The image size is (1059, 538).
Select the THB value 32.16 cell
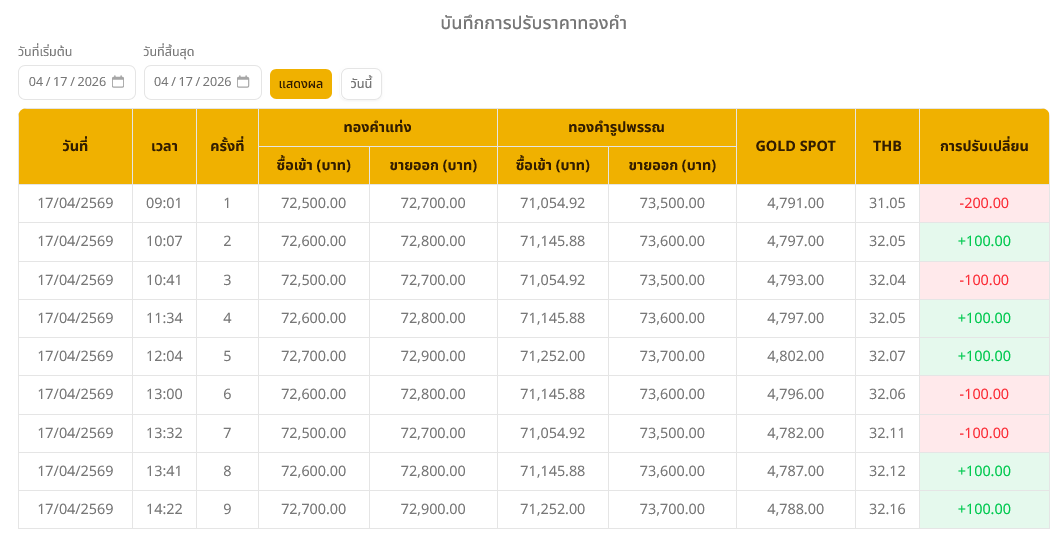click(886, 509)
